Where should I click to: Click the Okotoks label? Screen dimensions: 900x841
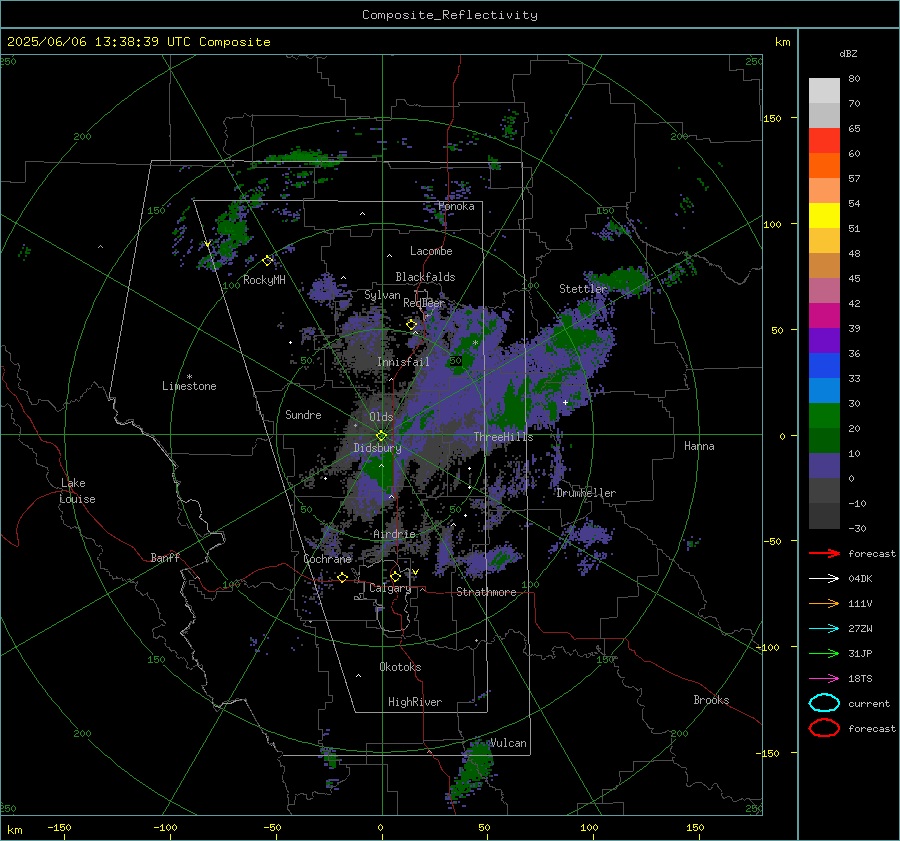tap(400, 667)
